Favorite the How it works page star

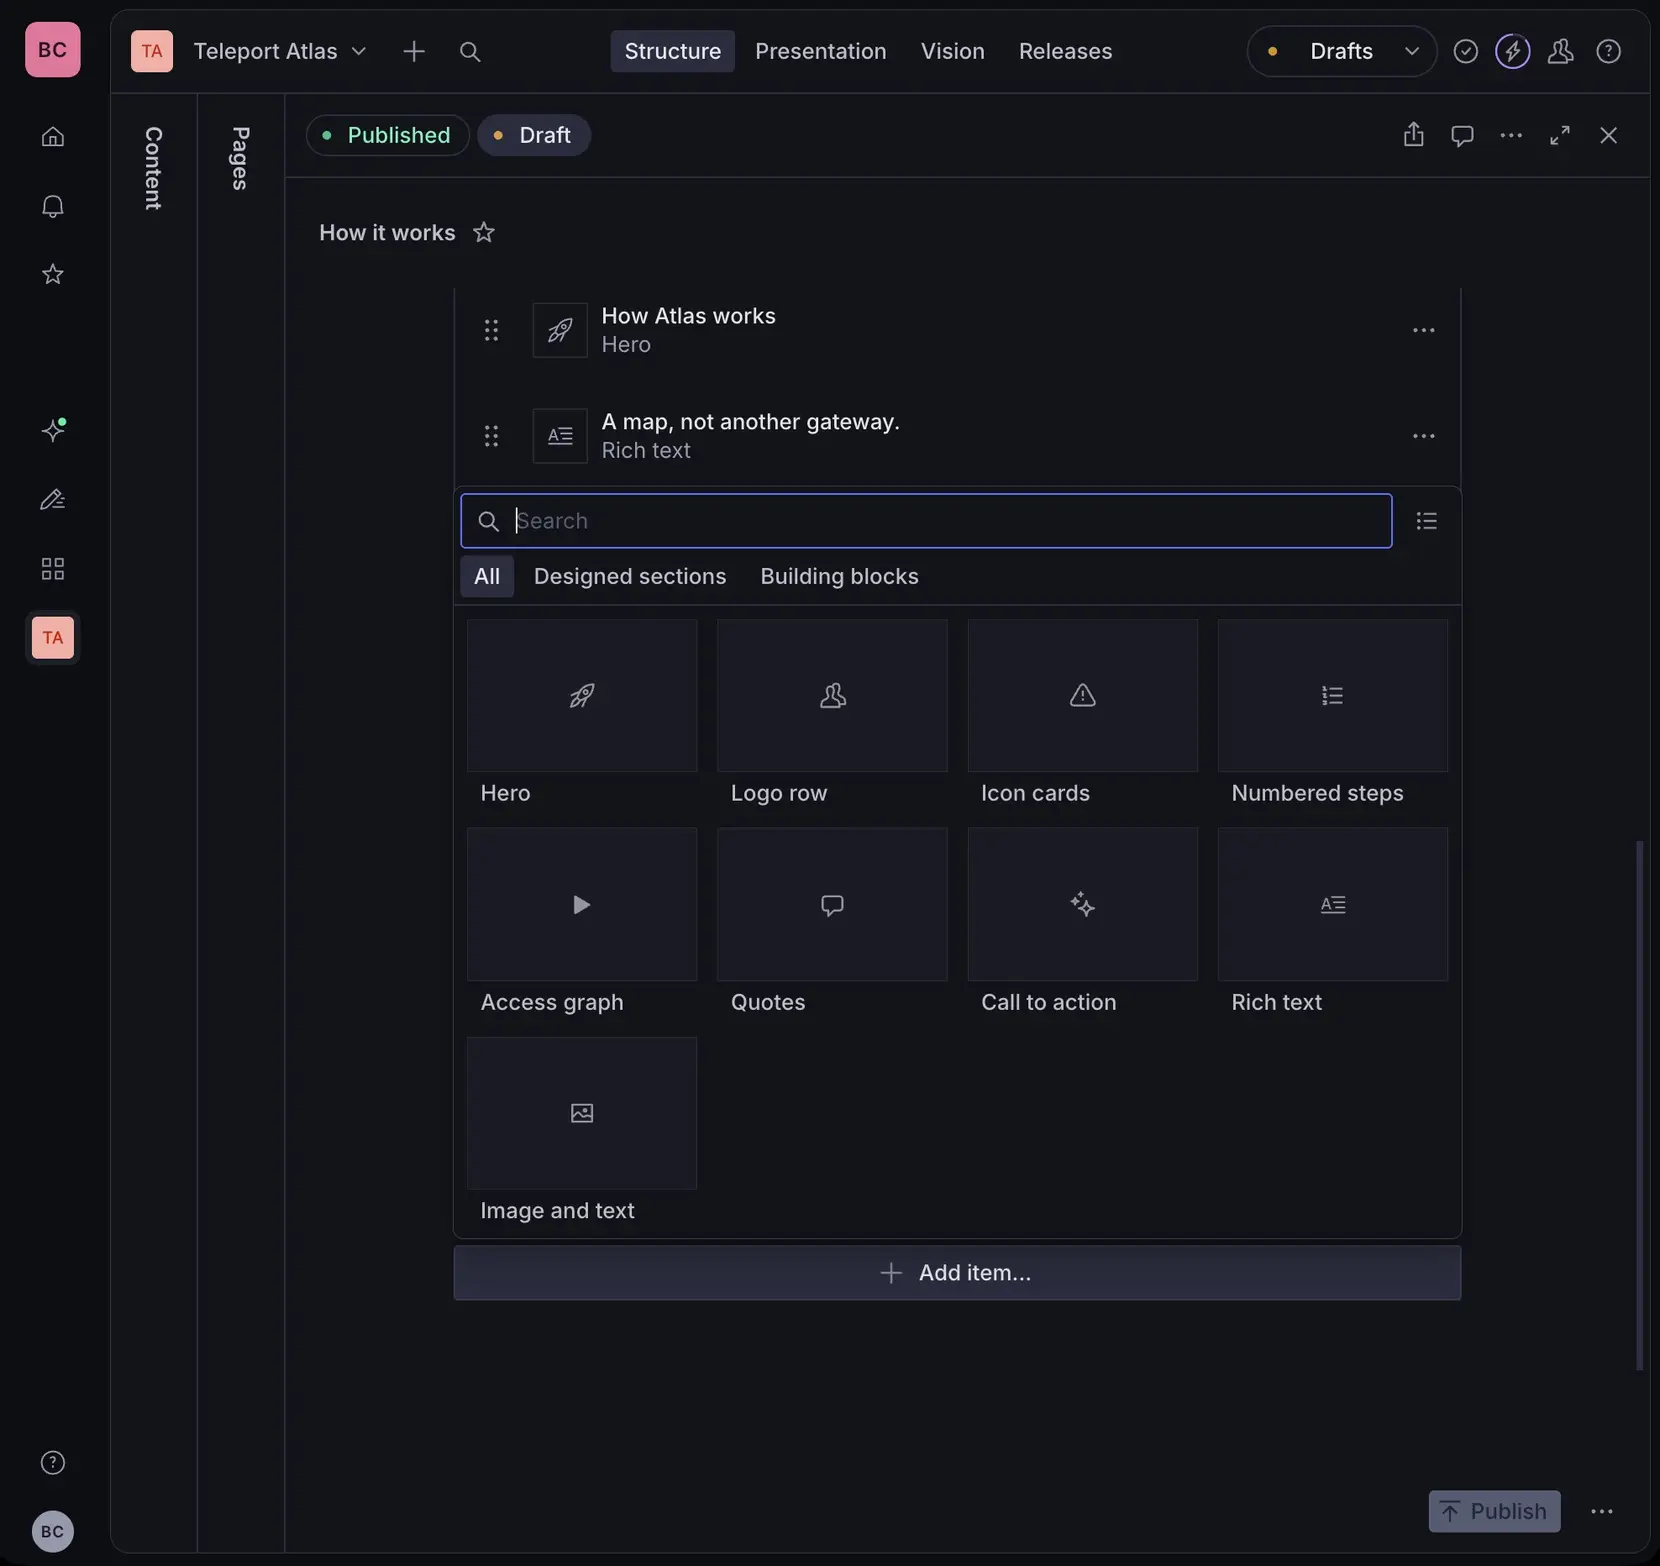pos(484,233)
